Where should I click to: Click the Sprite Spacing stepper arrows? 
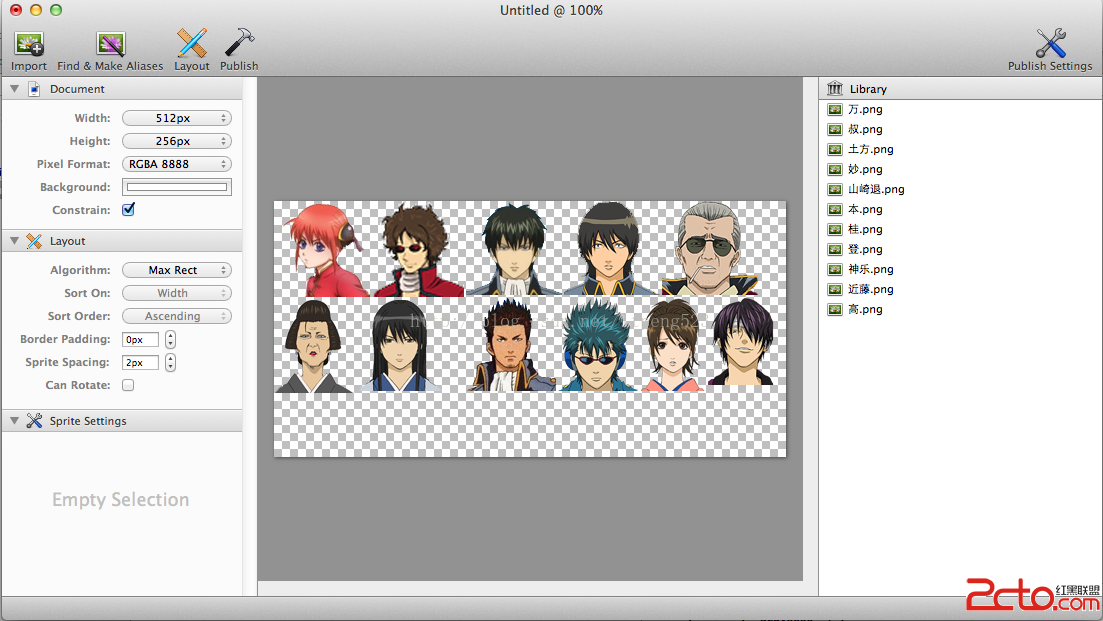[x=170, y=363]
